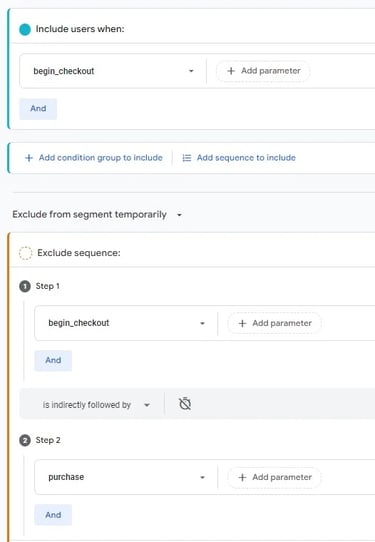Click the dashed exclude sequence circle icon
The height and width of the screenshot is (542, 375).
[x=25, y=253]
